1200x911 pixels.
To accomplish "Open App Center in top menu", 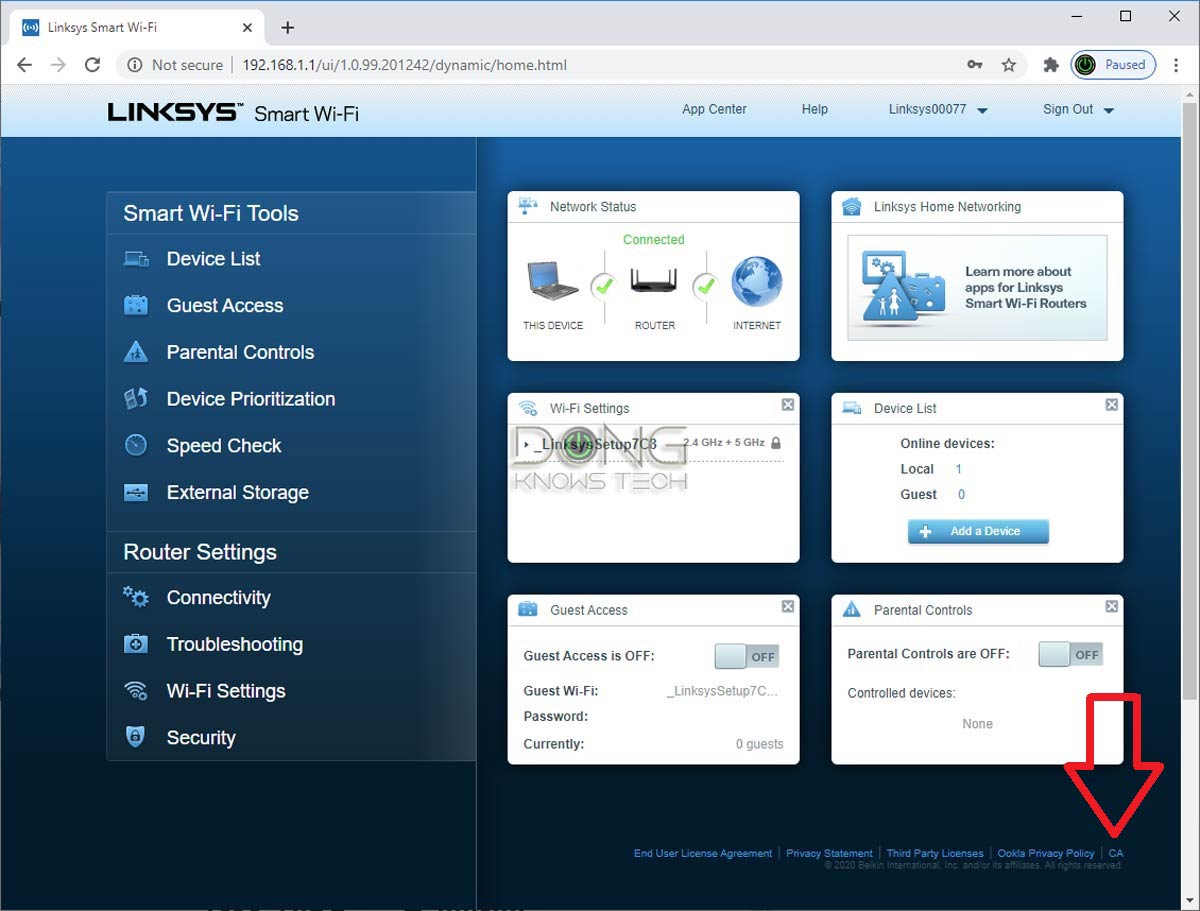I will point(714,109).
